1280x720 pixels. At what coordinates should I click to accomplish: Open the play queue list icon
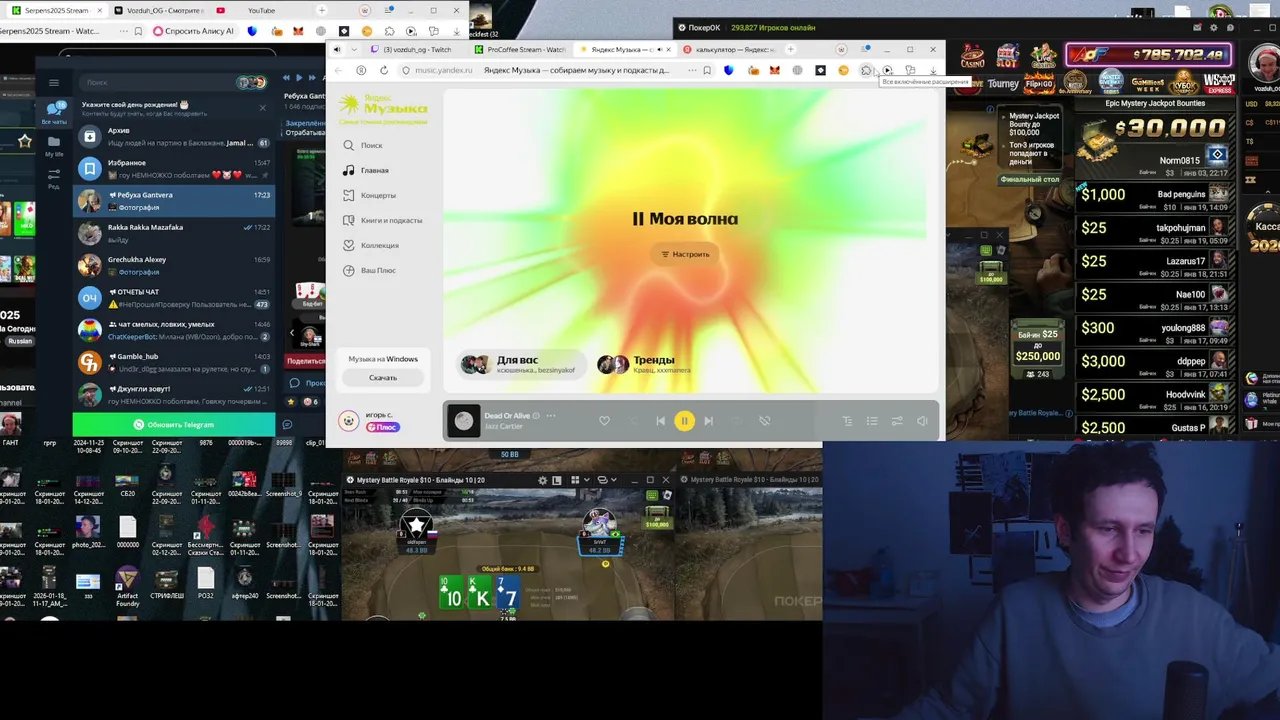point(872,421)
